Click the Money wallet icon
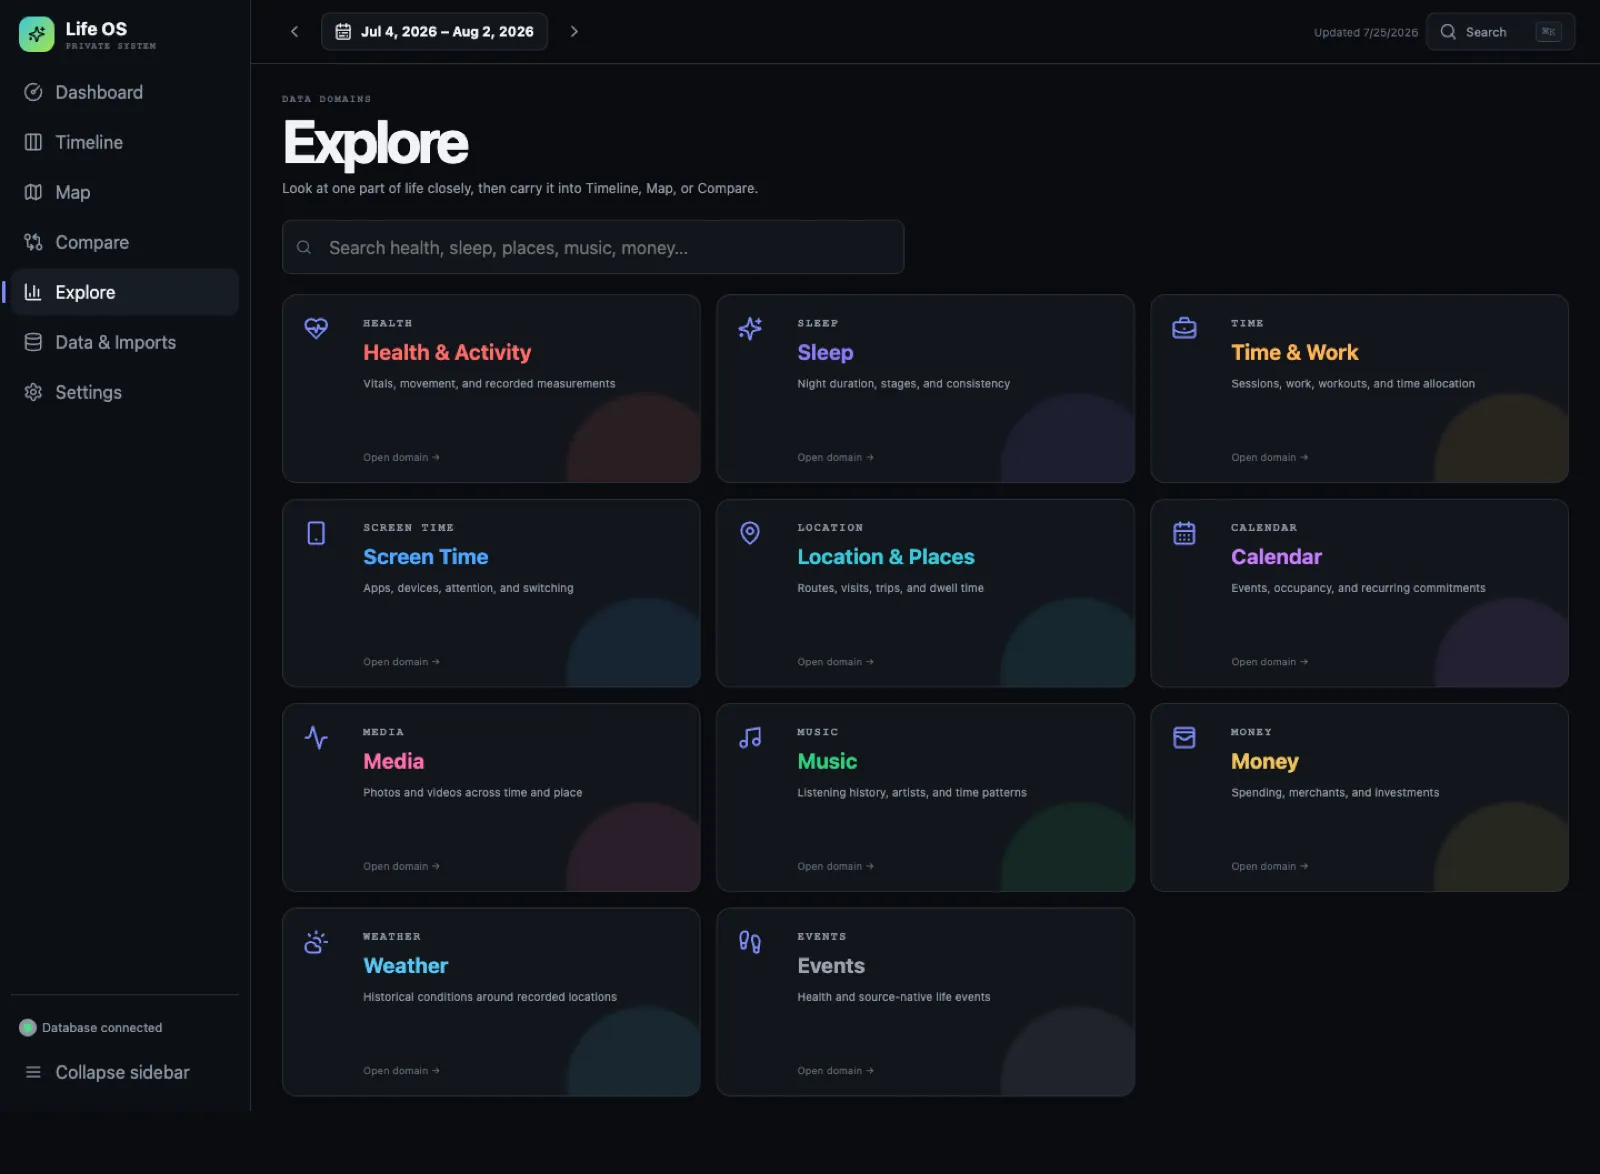This screenshot has height=1174, width=1600. [1184, 738]
